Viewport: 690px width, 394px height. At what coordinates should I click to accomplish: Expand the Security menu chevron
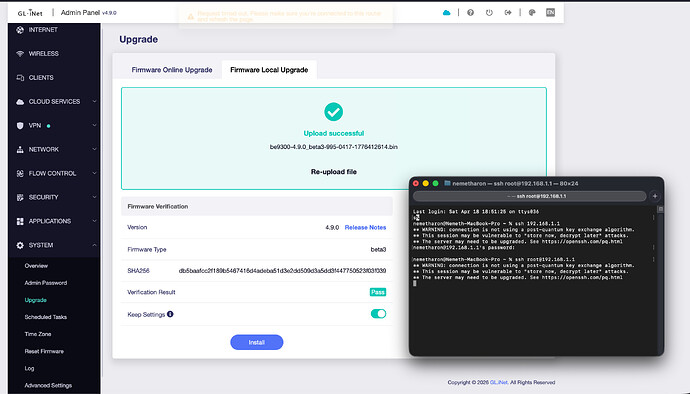click(x=94, y=197)
